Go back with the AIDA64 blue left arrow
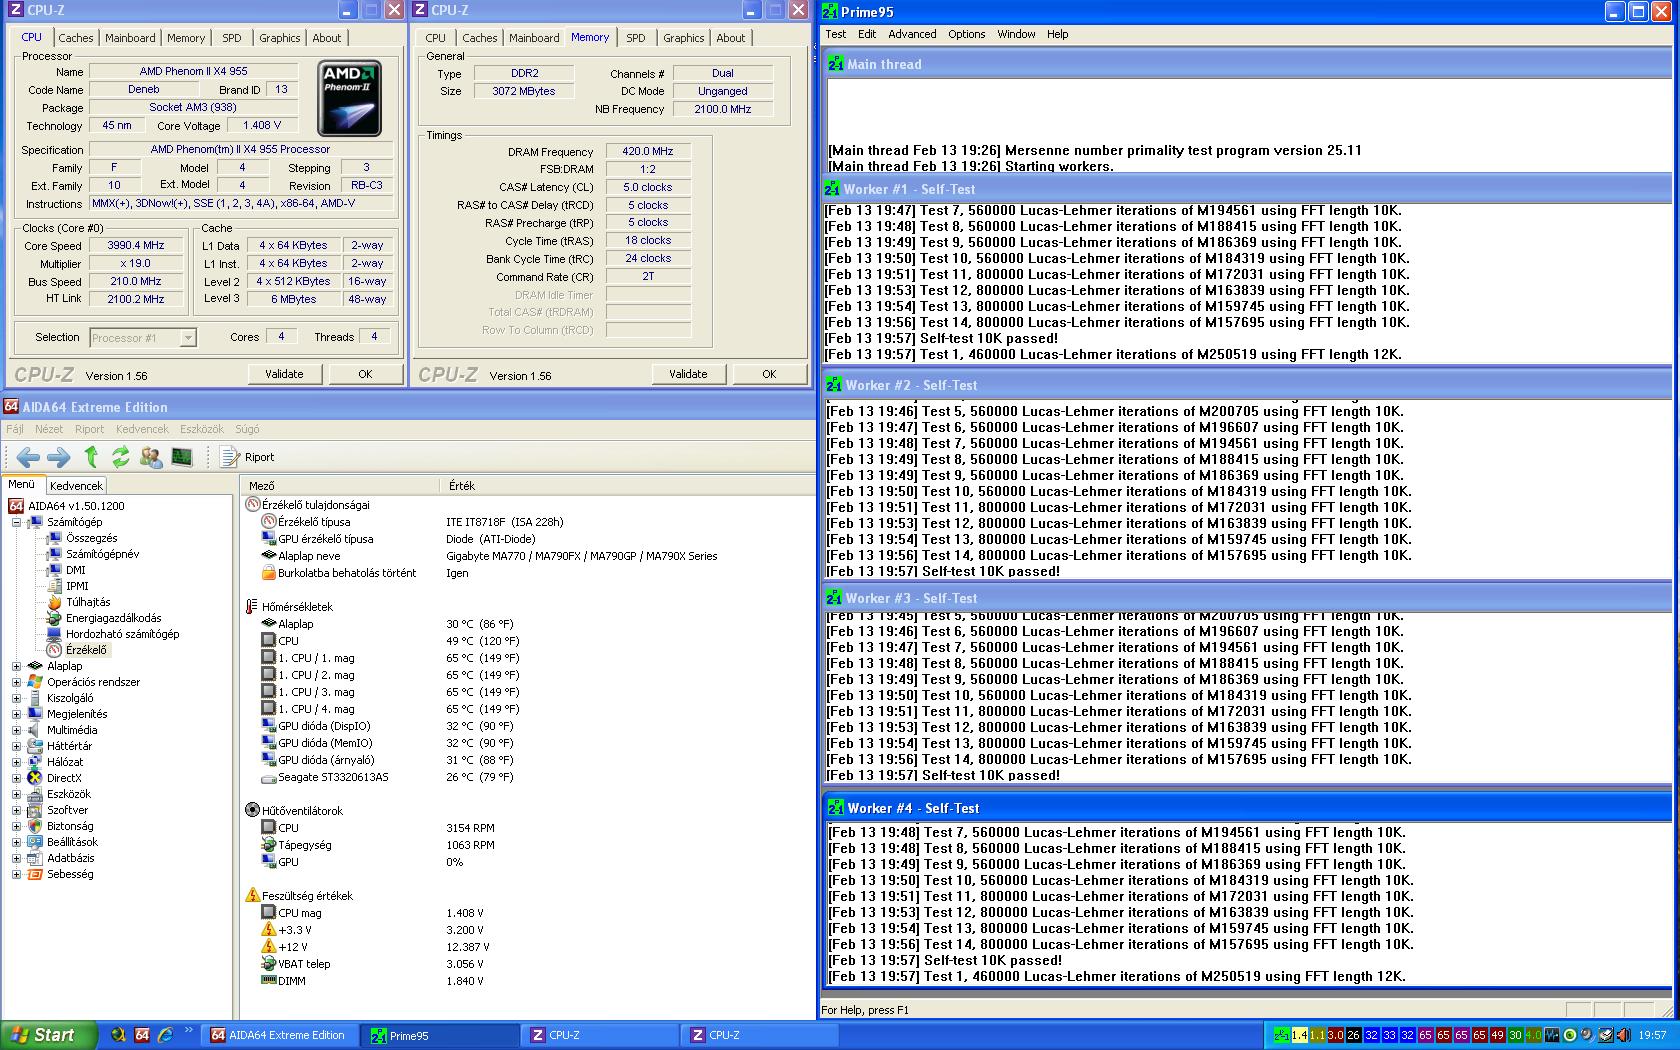The height and width of the screenshot is (1050, 1680). (x=28, y=457)
